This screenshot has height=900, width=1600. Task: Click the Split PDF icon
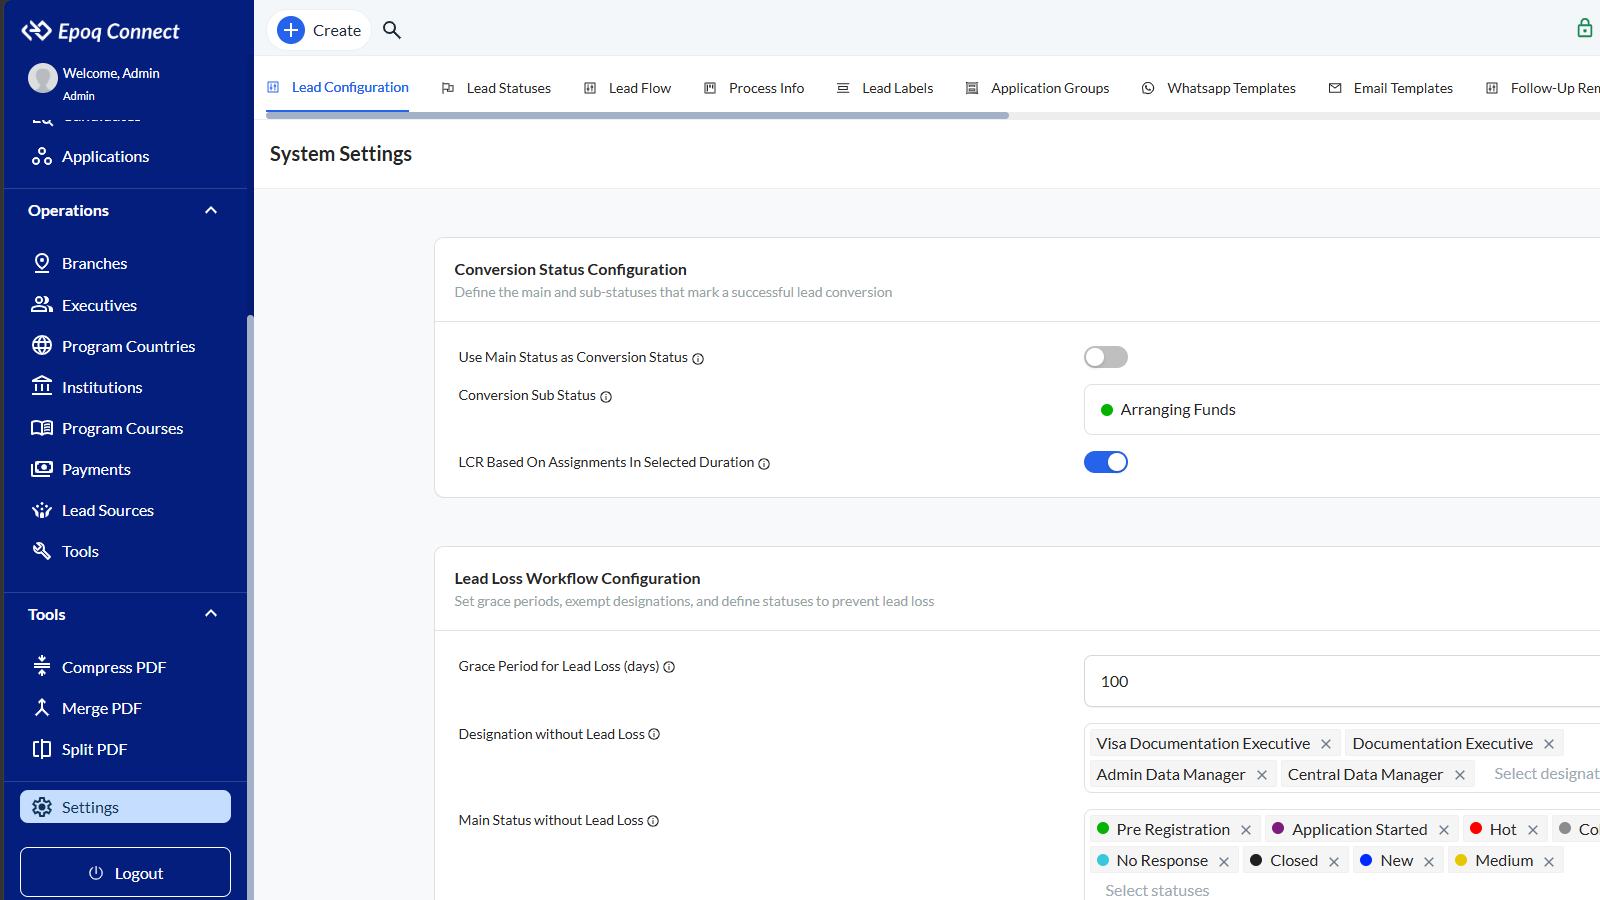point(42,749)
